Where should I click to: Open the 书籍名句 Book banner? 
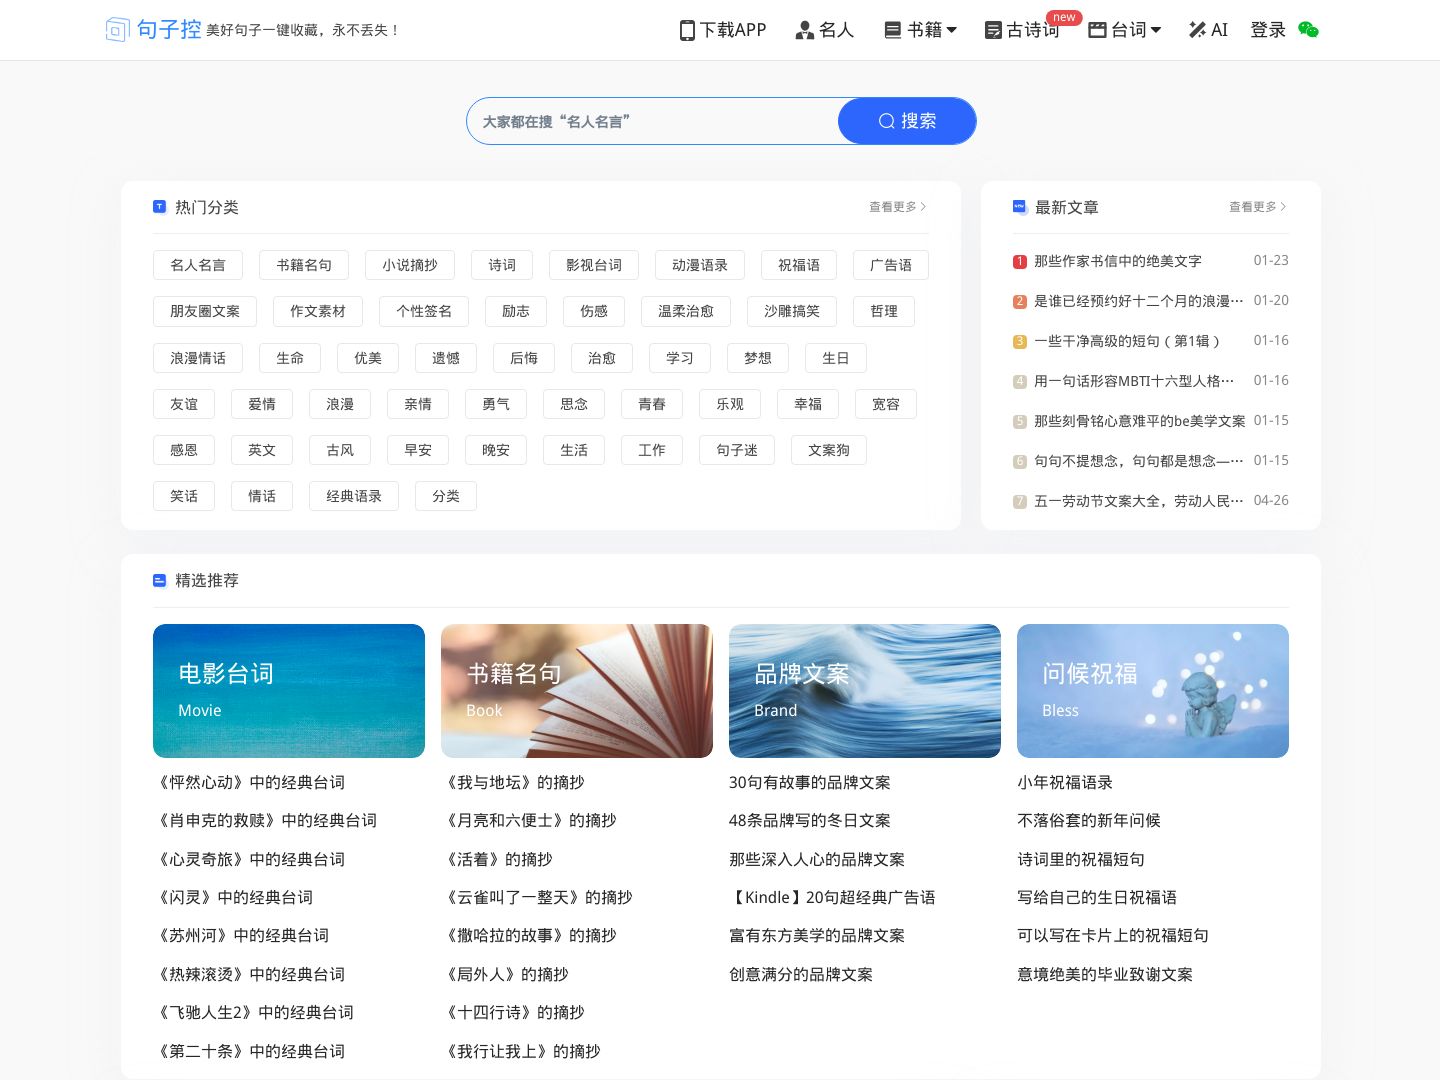[x=577, y=691]
